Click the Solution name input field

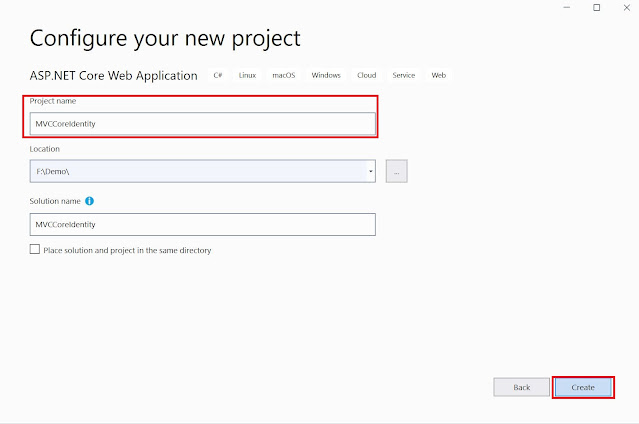tap(203, 224)
